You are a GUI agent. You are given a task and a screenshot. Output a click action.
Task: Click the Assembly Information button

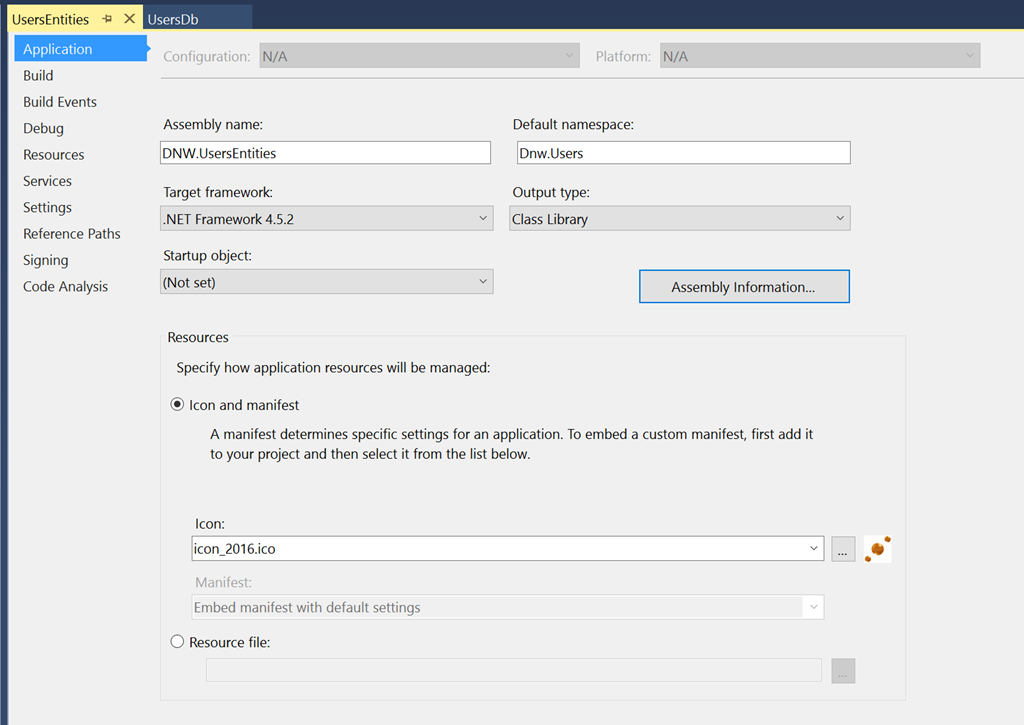tap(743, 287)
